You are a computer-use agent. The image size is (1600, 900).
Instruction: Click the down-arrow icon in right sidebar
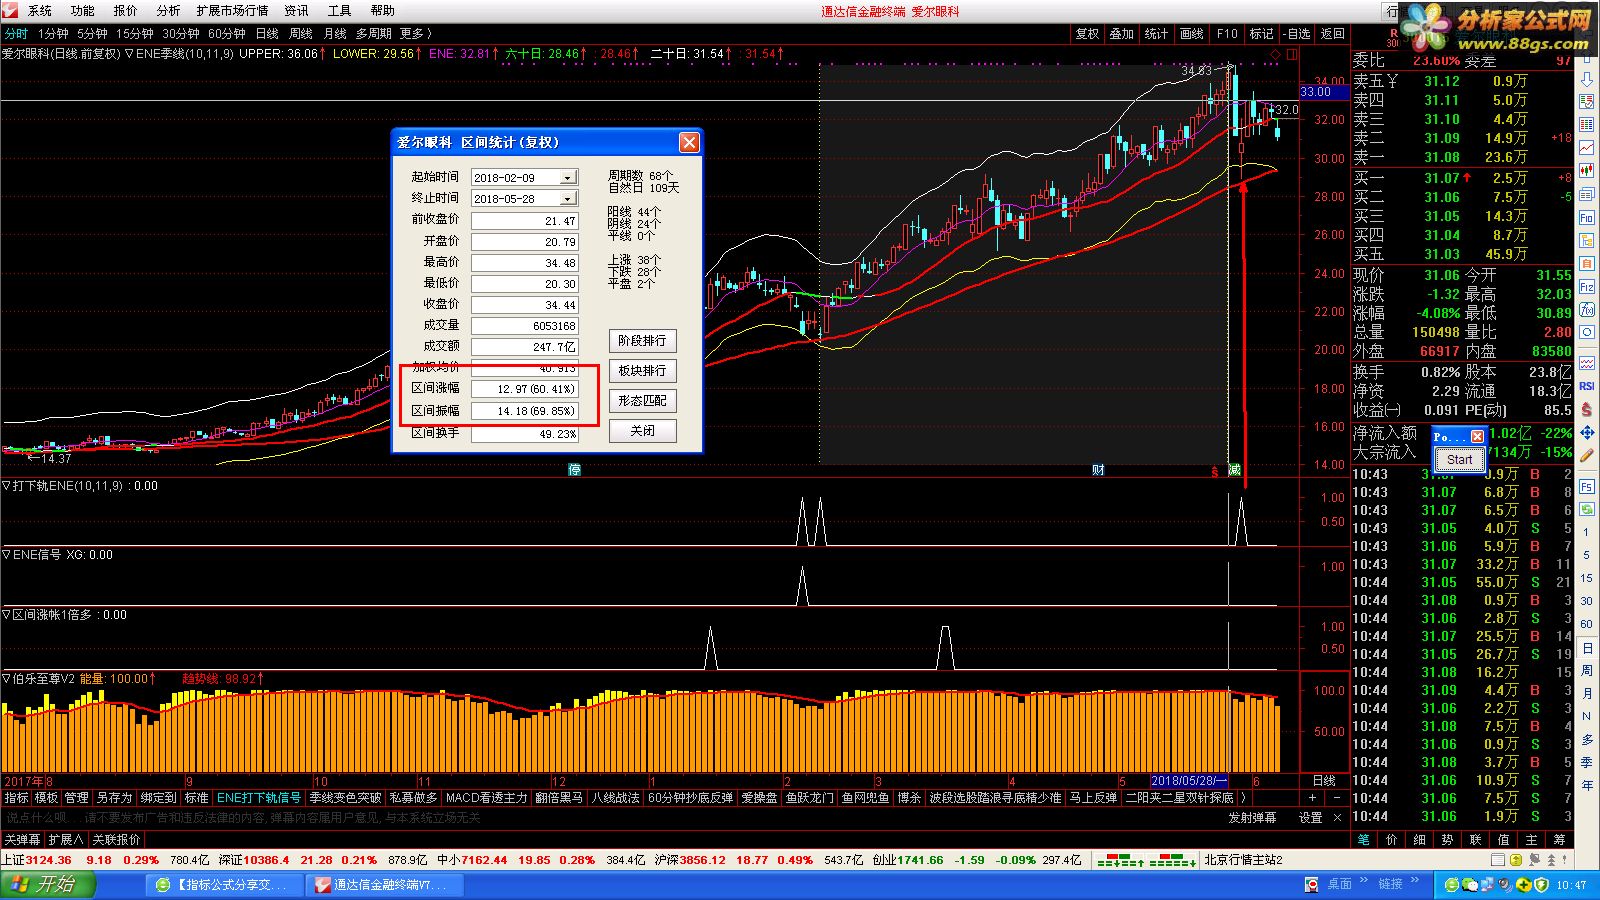point(1587,80)
